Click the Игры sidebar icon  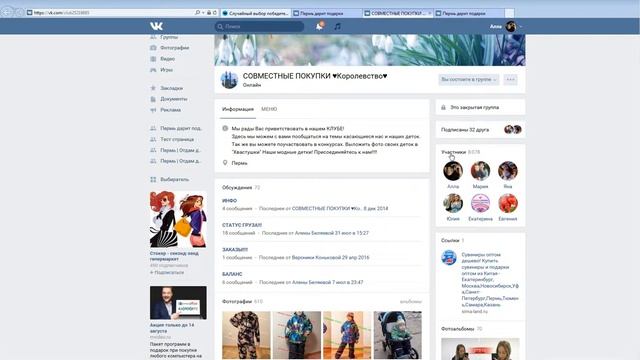[x=153, y=70]
